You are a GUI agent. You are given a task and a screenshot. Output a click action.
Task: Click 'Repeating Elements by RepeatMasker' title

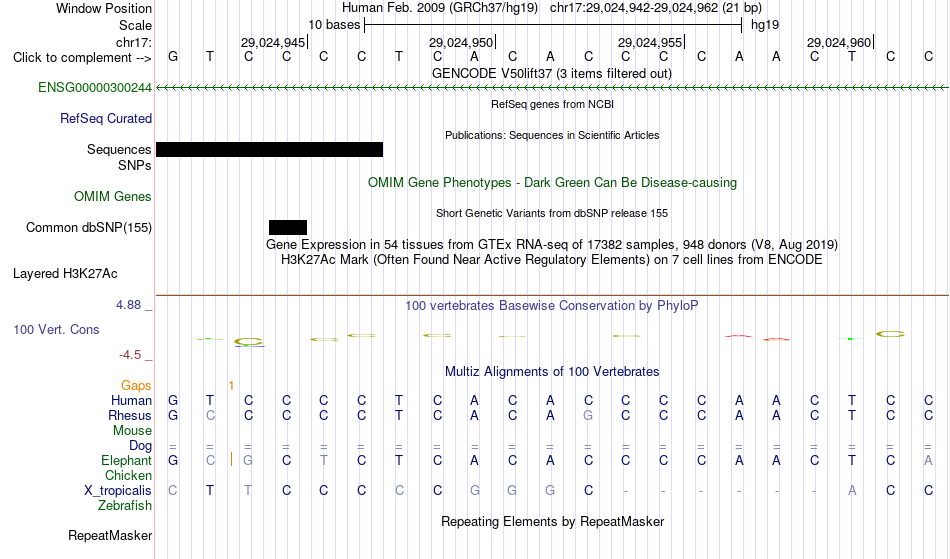[x=553, y=521]
